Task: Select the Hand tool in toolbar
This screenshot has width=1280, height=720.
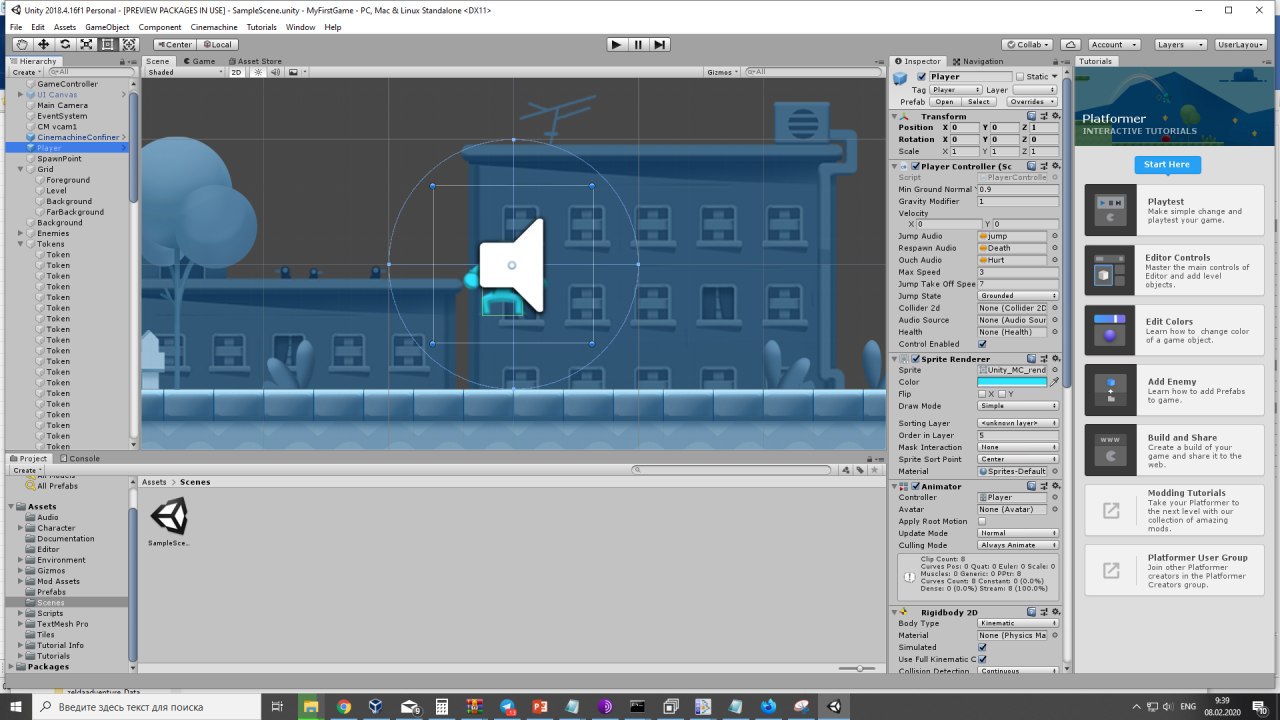Action: coord(22,44)
